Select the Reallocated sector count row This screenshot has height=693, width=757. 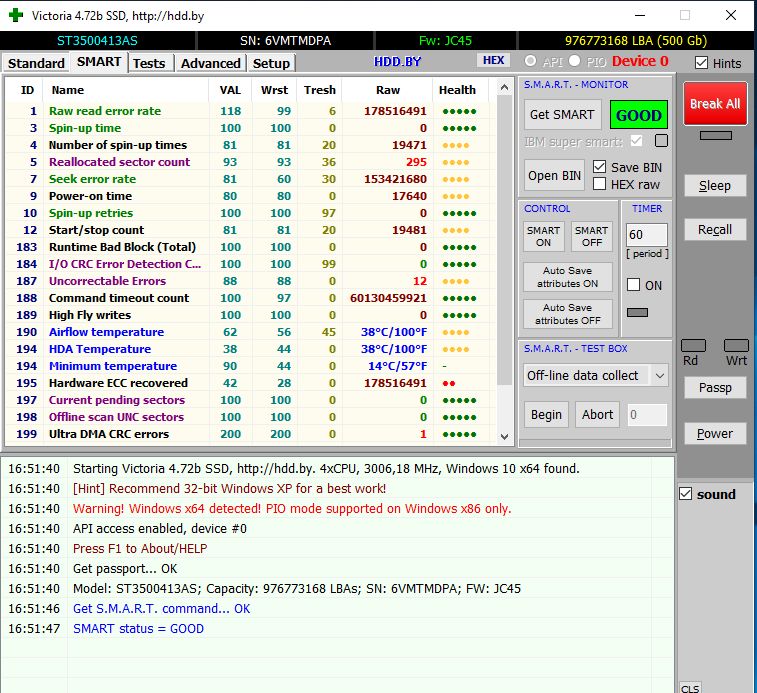[x=251, y=162]
